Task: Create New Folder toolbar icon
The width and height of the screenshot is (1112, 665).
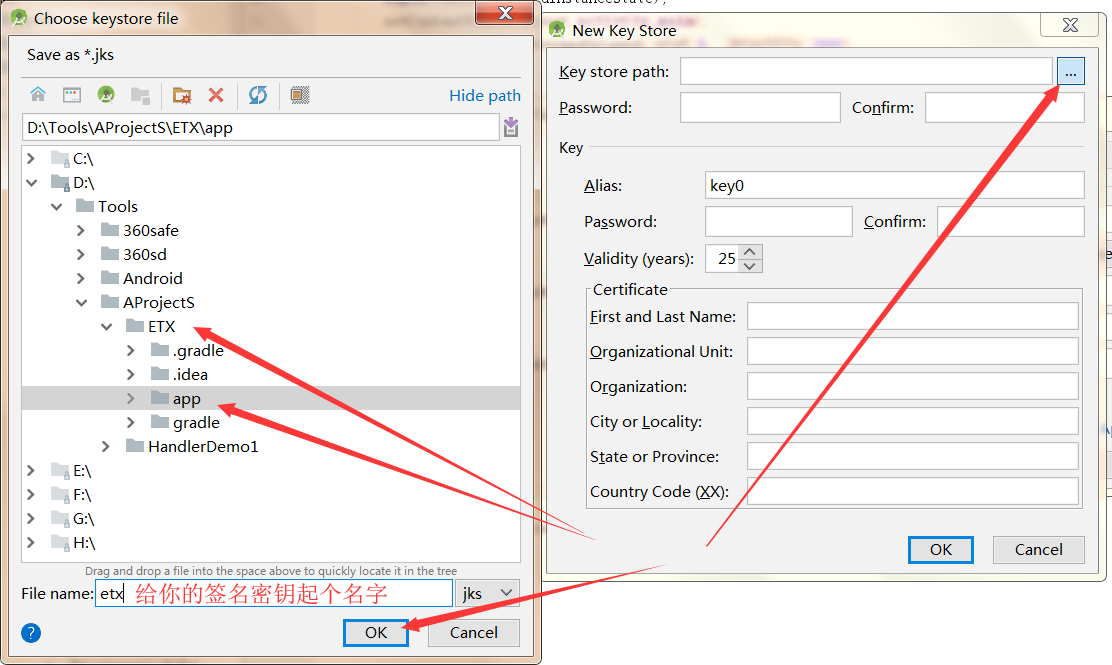Action: [x=182, y=94]
